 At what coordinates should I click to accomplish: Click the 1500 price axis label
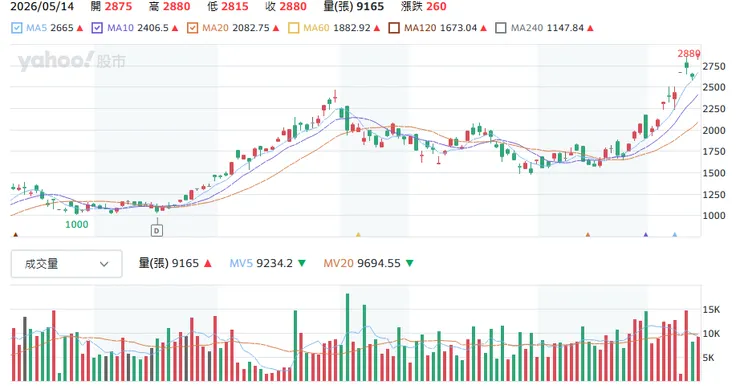click(x=714, y=173)
